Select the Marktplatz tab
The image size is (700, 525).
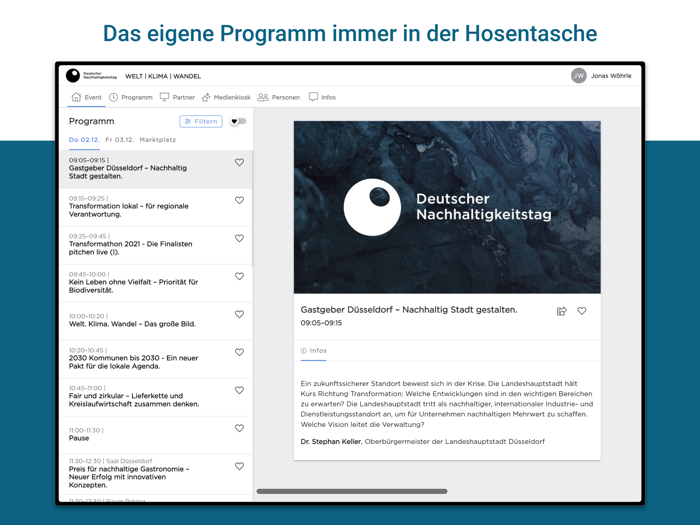point(158,140)
